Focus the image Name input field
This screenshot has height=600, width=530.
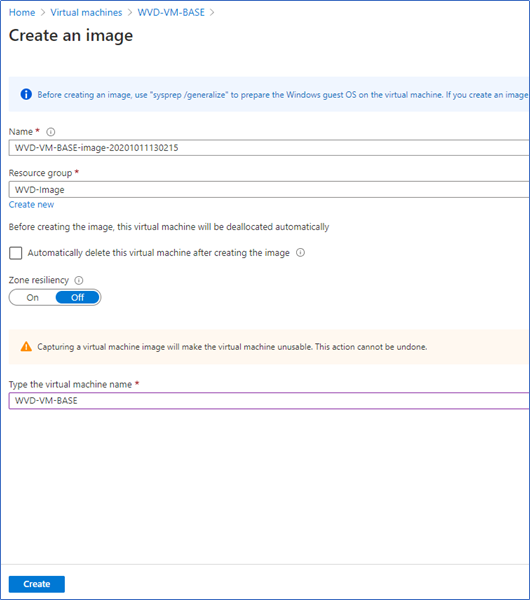click(269, 148)
